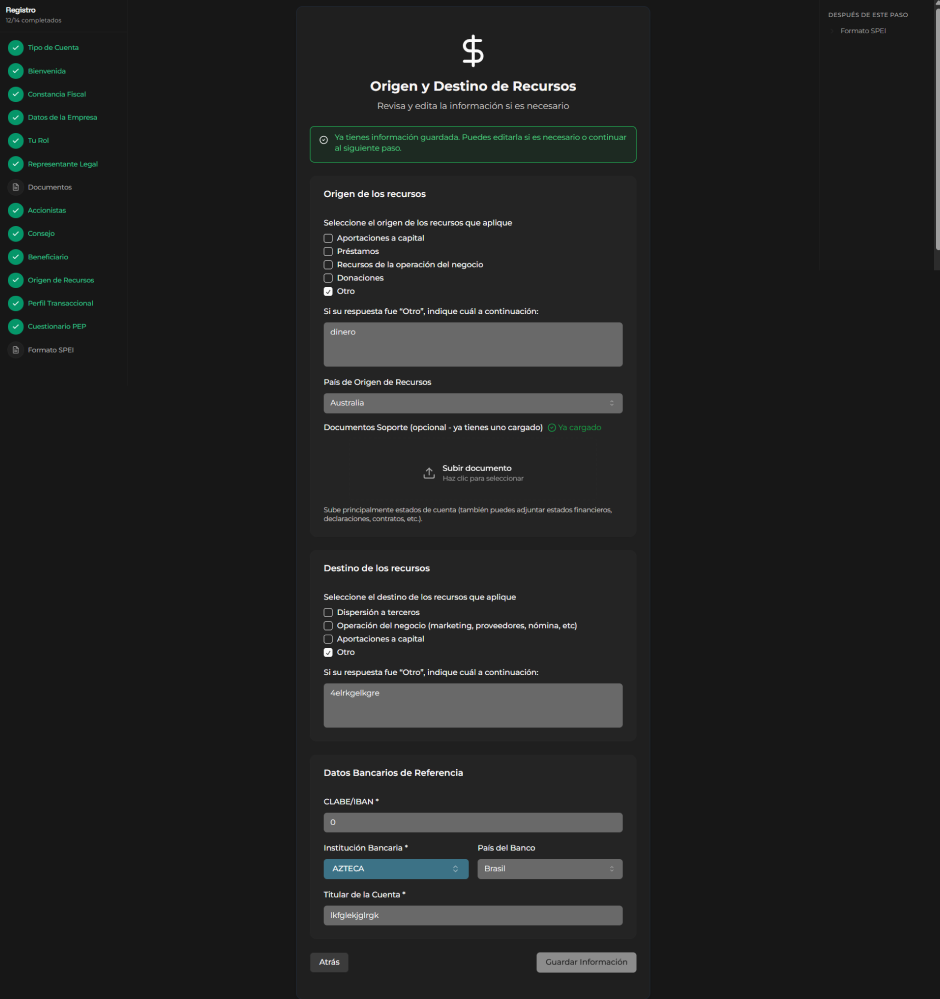The image size is (940, 999).
Task: Enable the Préstamos checkbox
Action: click(x=328, y=252)
